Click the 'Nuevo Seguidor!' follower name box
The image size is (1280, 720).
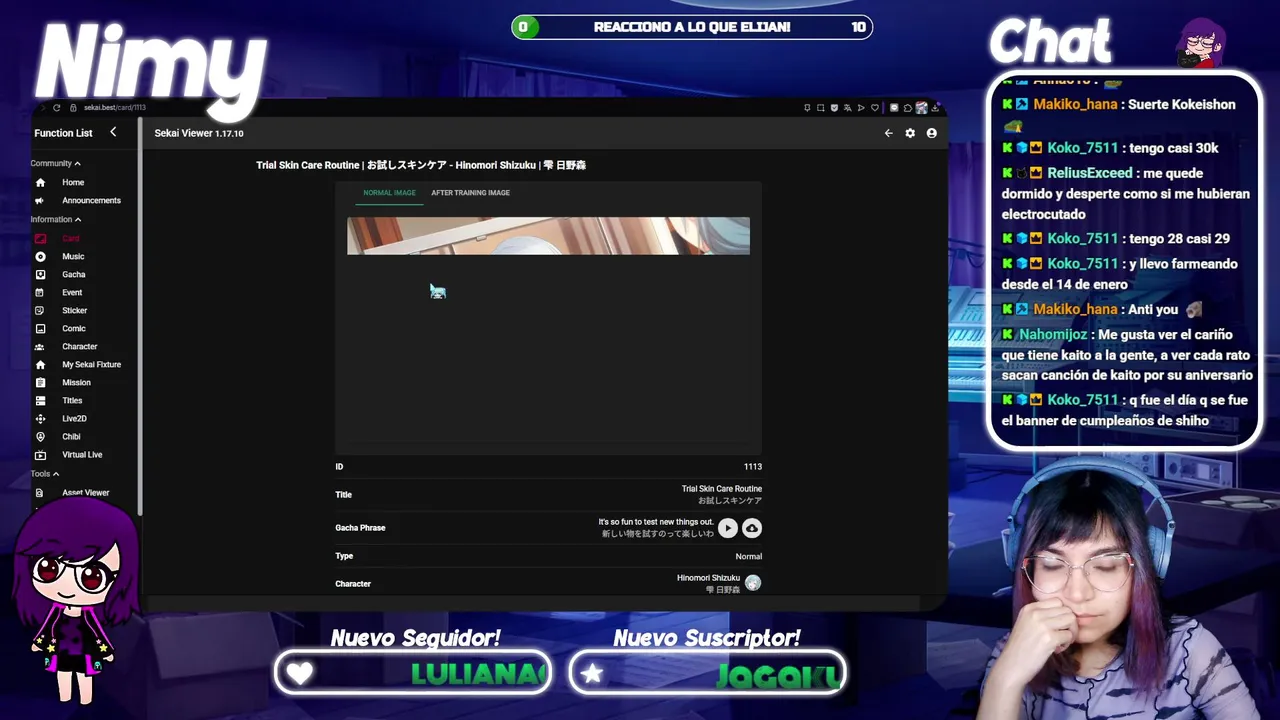(414, 673)
